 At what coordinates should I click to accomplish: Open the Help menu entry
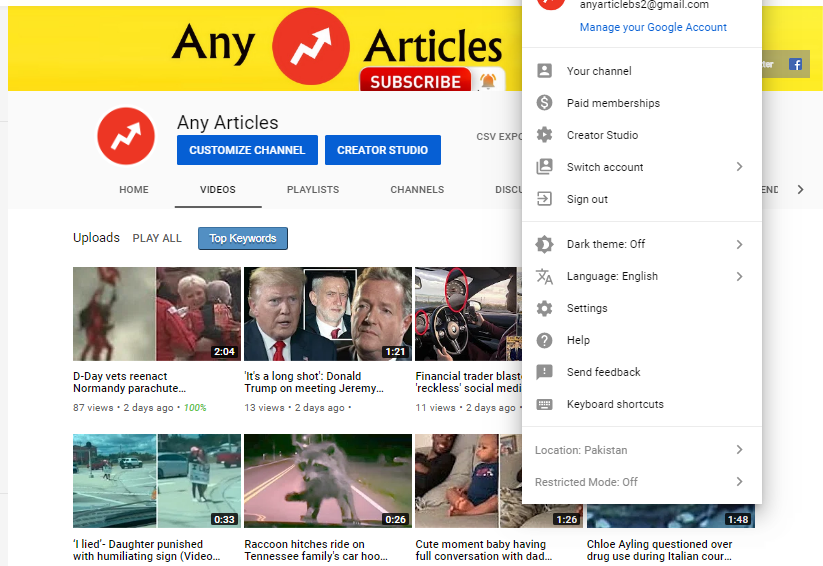(x=642, y=340)
